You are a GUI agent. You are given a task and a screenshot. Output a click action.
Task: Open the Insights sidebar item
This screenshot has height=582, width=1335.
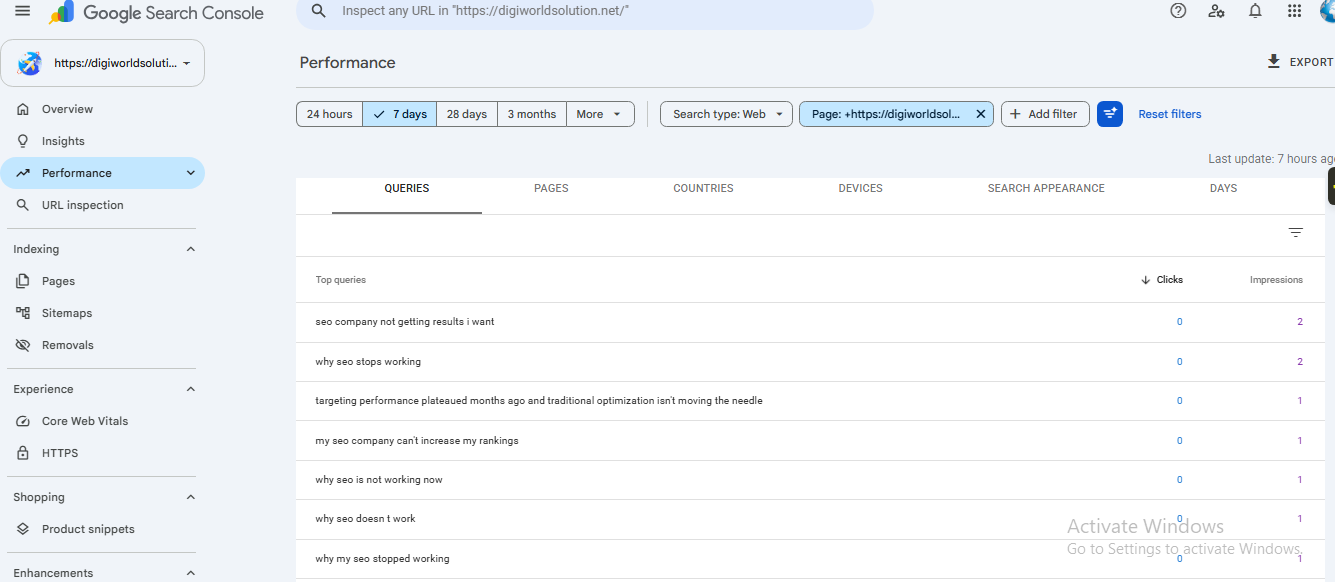[103, 141]
